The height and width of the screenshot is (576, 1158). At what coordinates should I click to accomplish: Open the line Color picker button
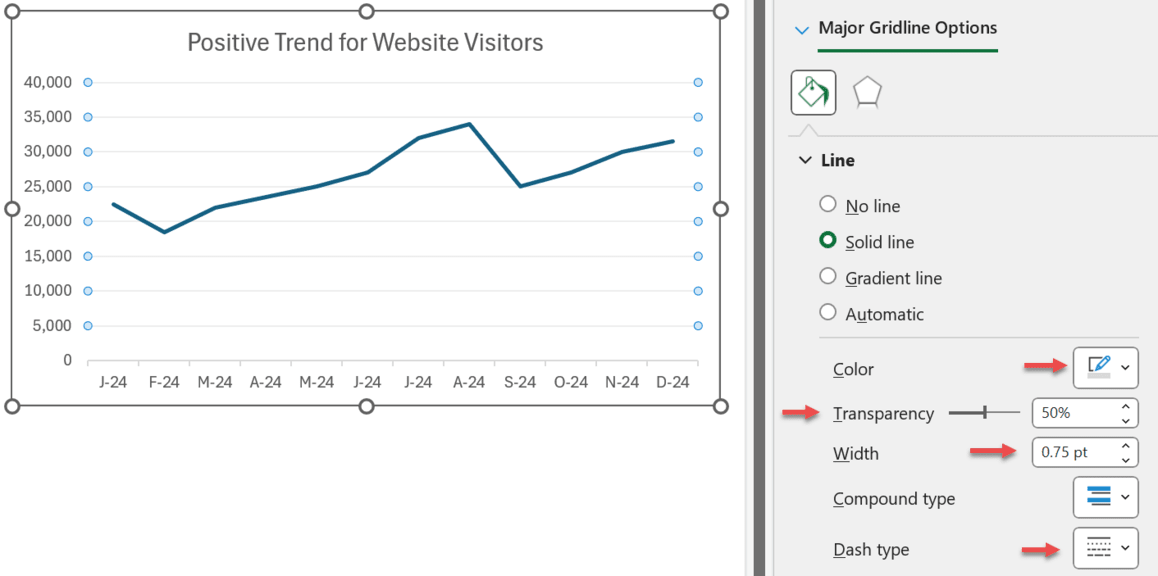1105,368
